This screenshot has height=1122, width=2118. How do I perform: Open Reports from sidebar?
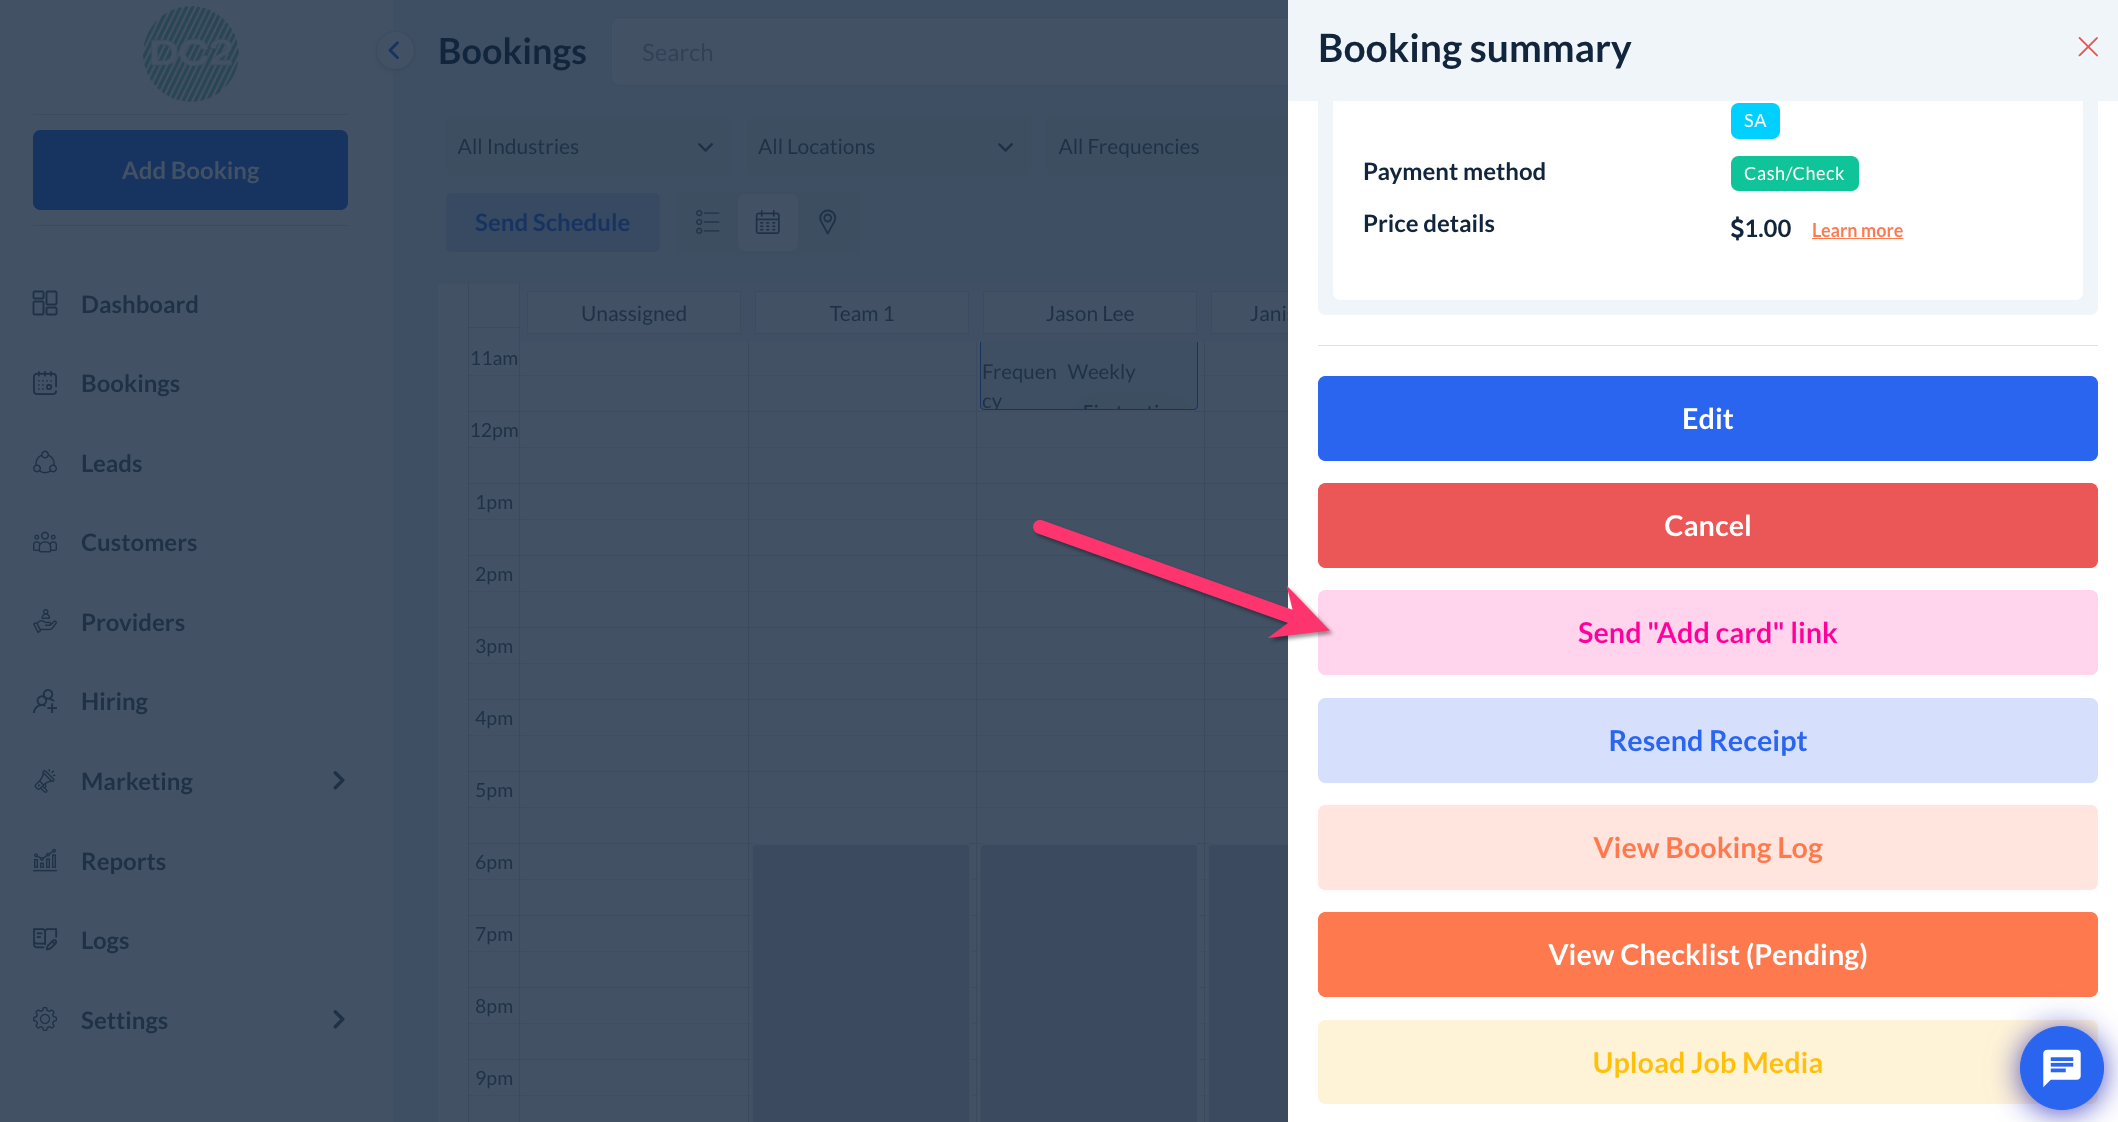(123, 861)
